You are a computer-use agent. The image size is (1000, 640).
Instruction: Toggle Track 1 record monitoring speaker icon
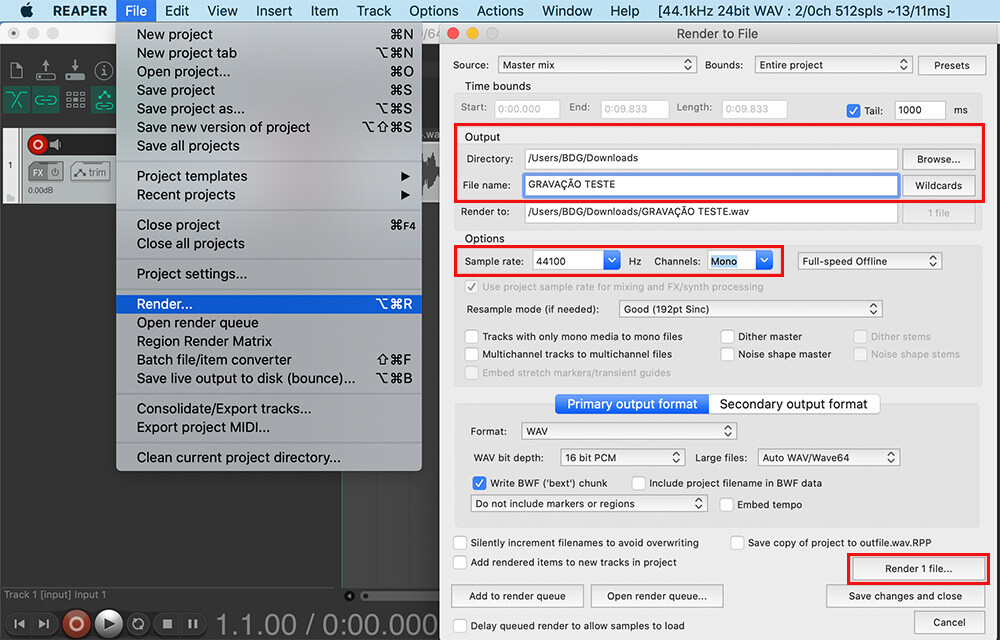tap(56, 145)
